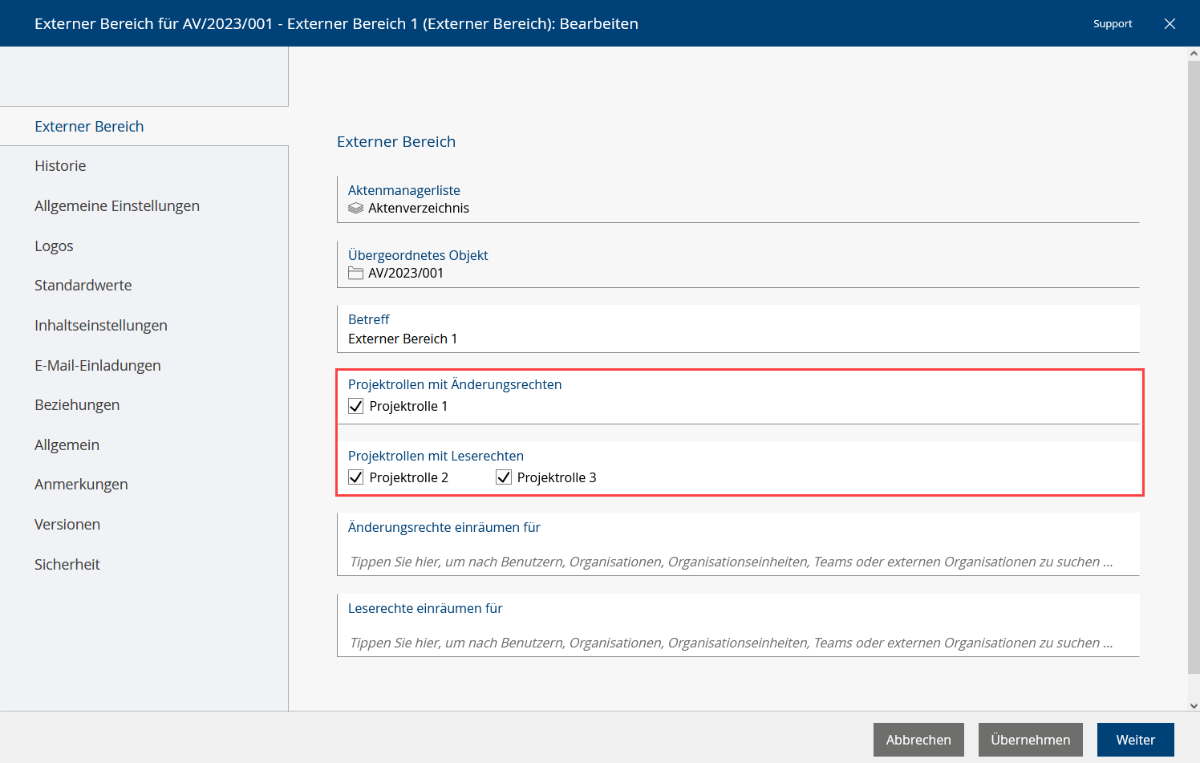Click the AV/2023/001 parent object text
Viewport: 1200px width, 763px height.
pos(406,272)
